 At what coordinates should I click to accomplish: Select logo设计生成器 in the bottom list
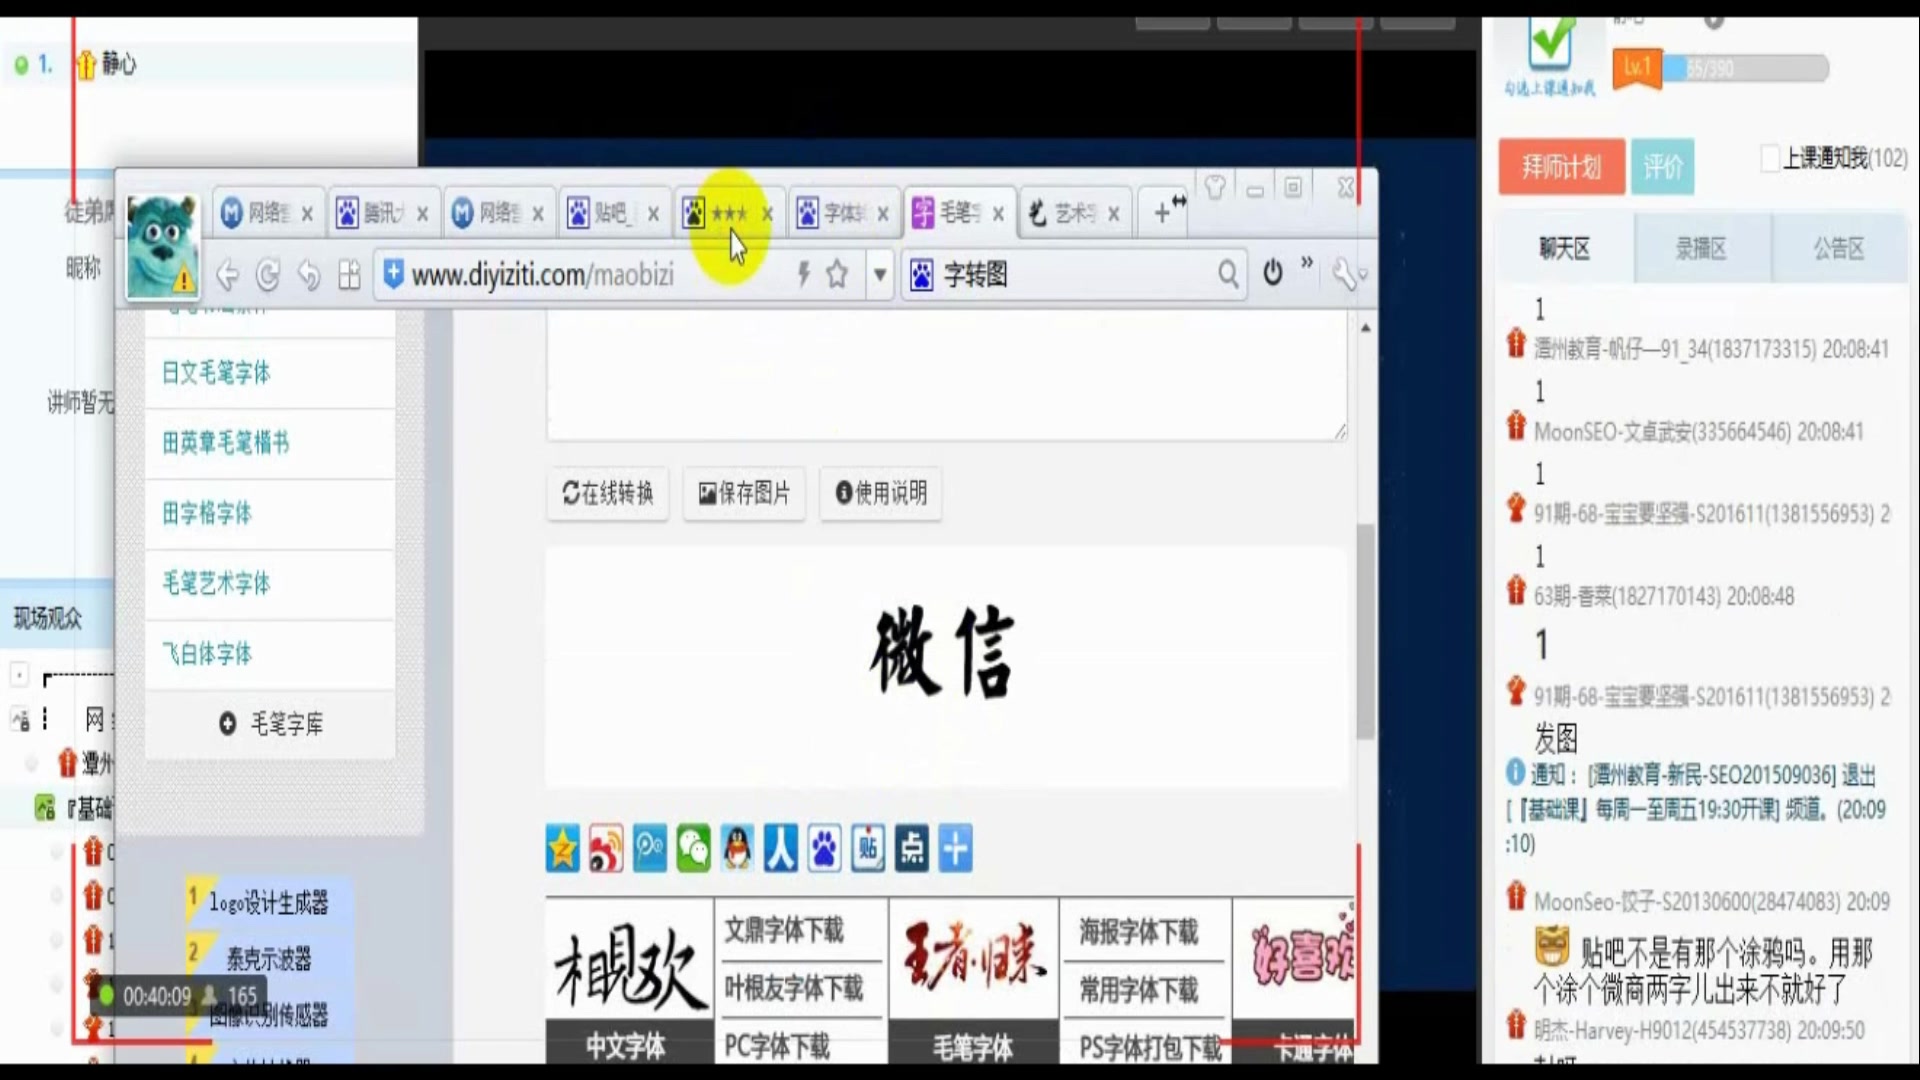click(268, 903)
